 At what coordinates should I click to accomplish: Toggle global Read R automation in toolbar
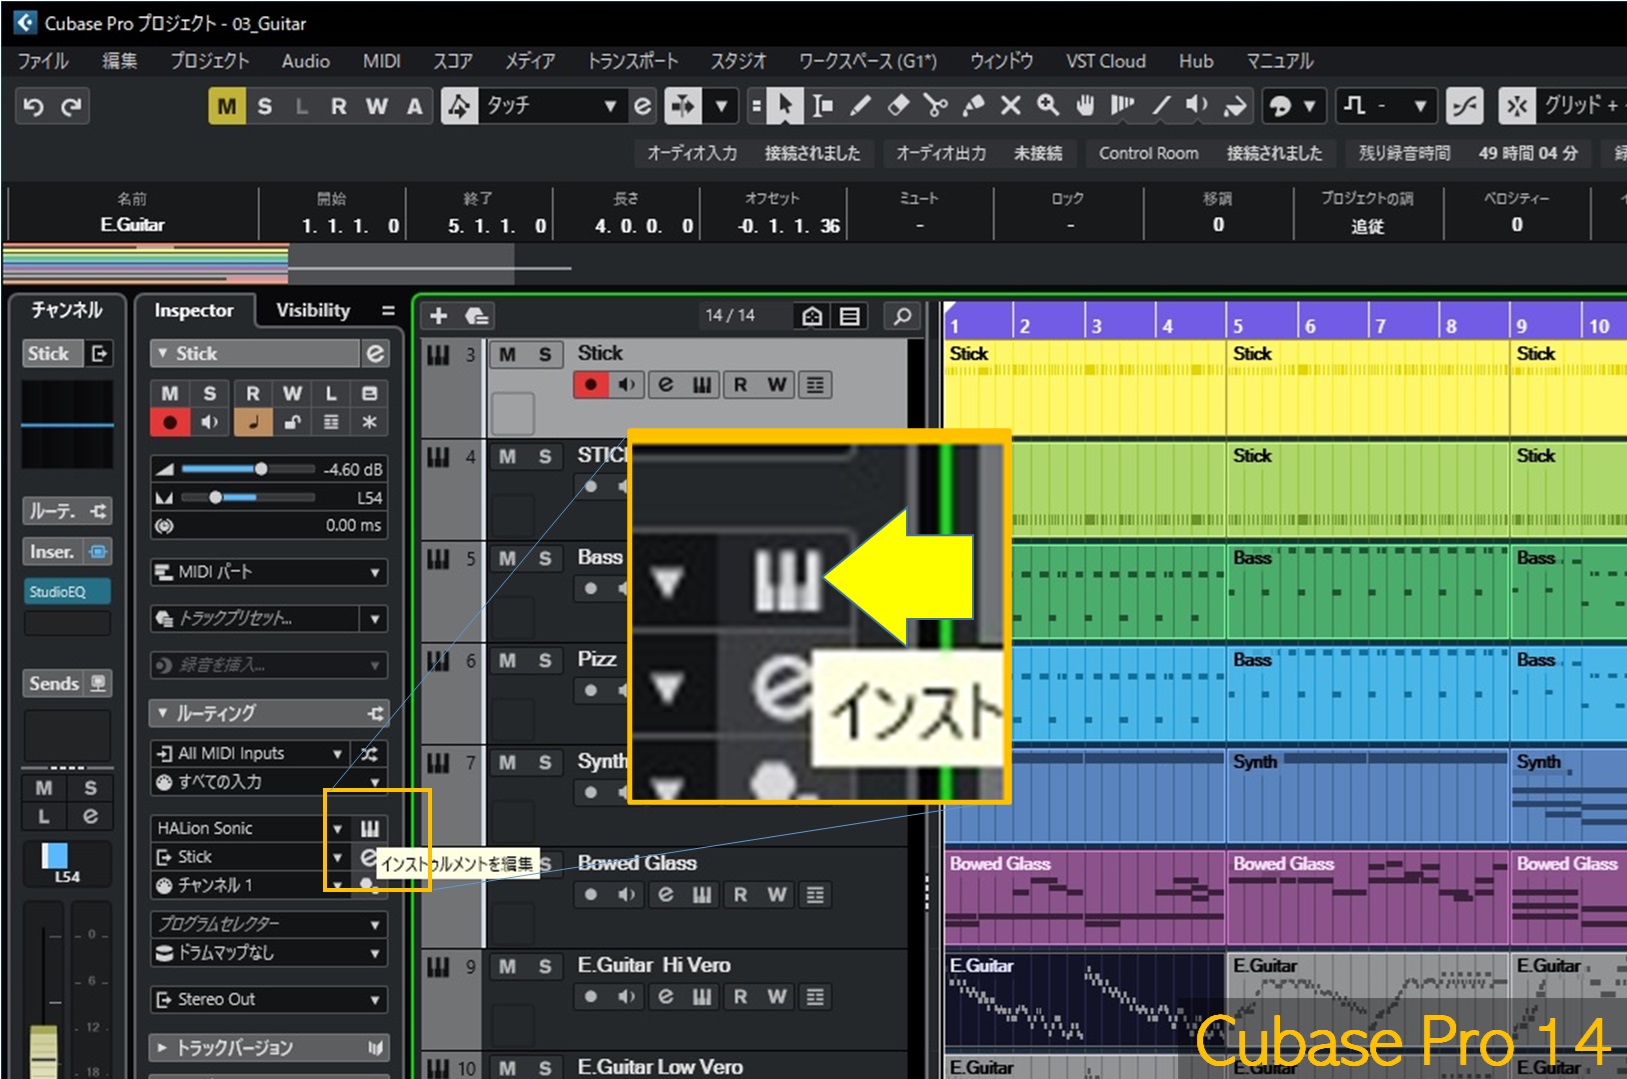pos(339,106)
